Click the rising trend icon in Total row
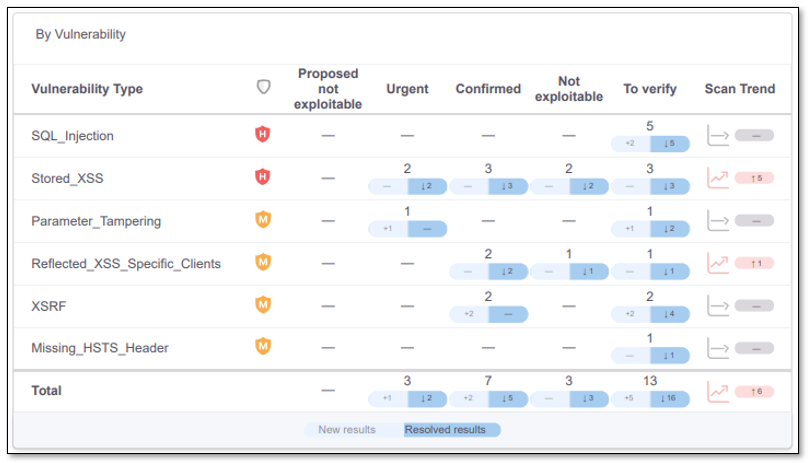808x463 pixels. (718, 391)
